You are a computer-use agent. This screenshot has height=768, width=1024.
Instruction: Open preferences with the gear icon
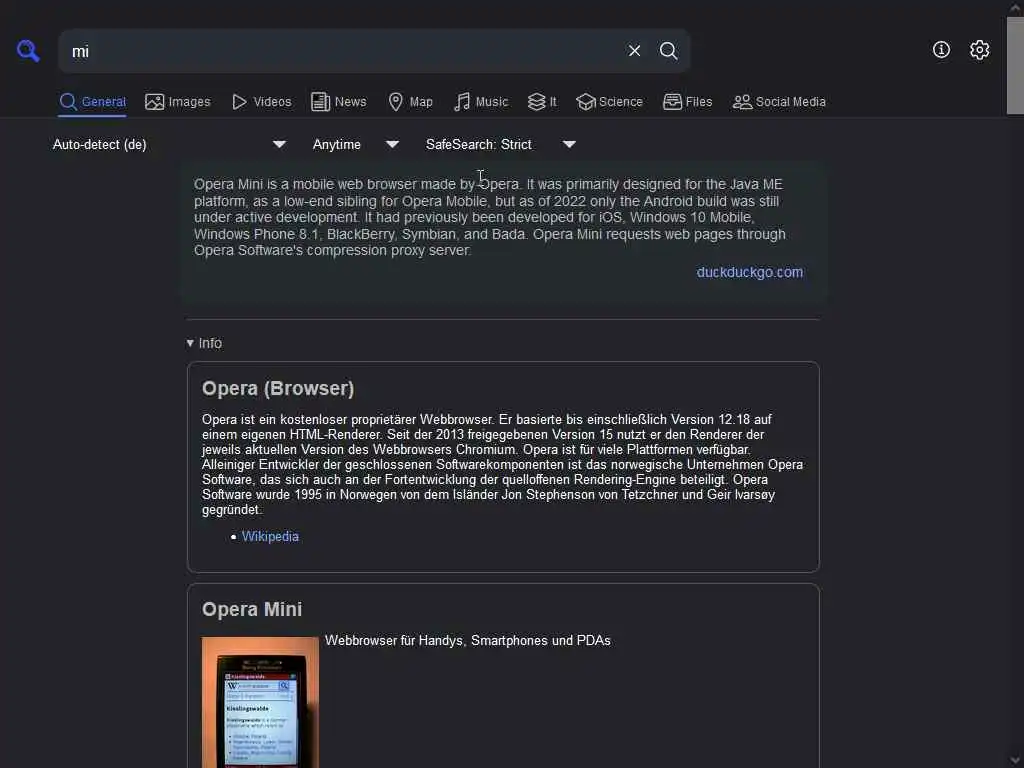coord(979,50)
